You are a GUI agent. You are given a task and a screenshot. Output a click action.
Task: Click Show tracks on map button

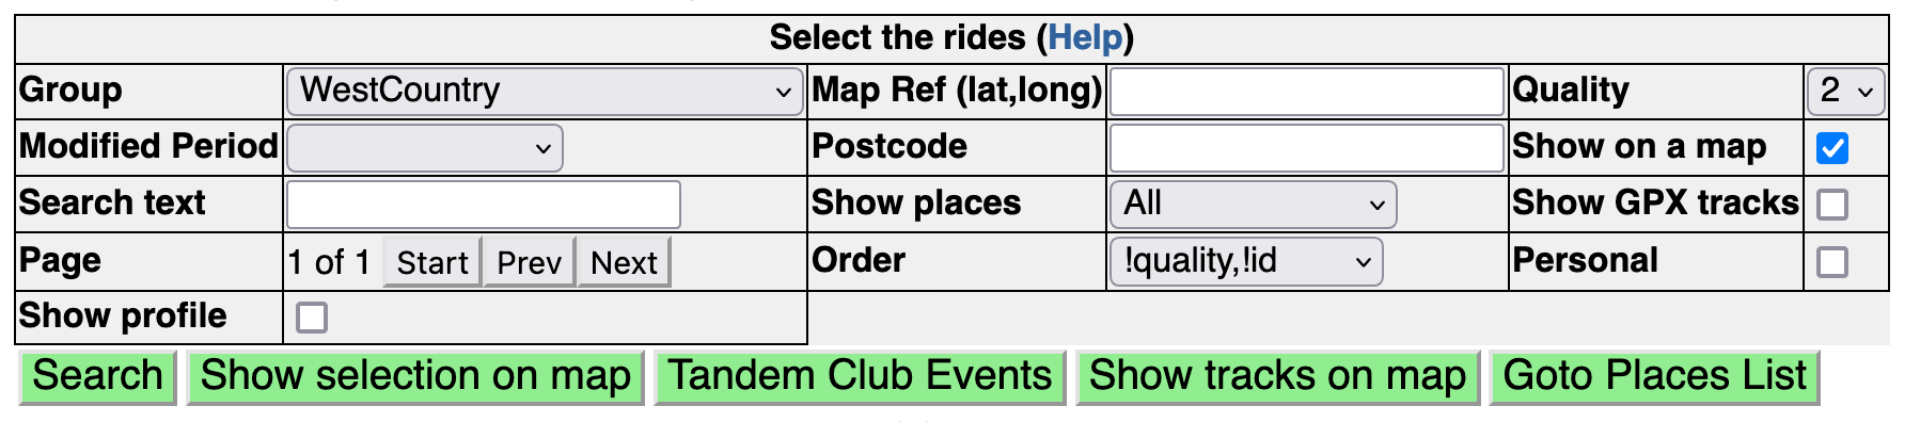point(1277,377)
